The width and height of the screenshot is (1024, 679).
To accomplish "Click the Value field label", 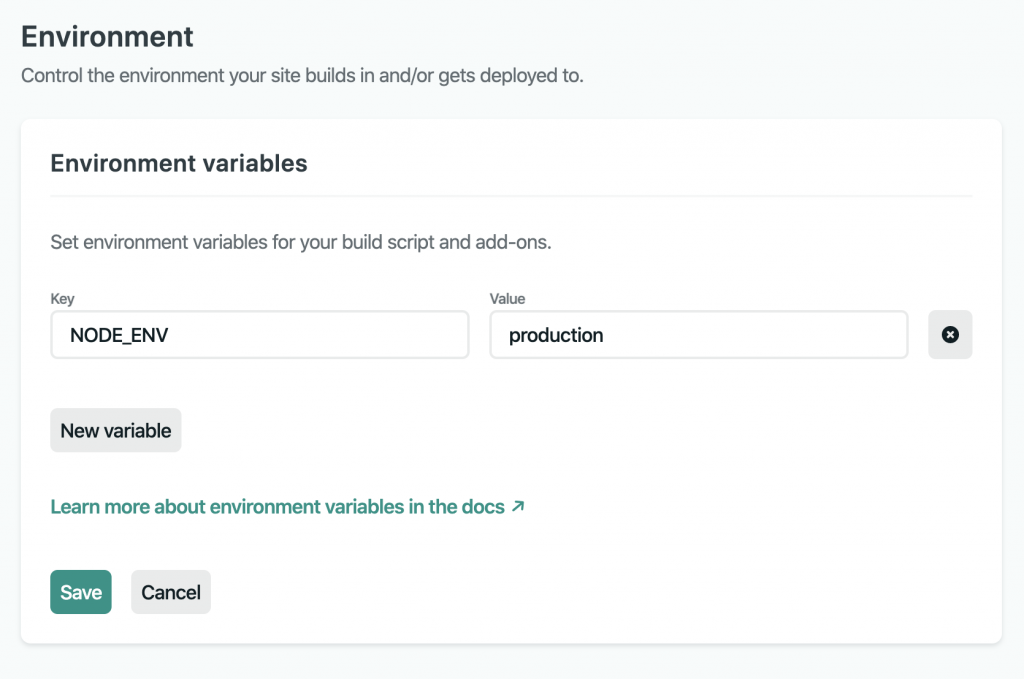I will coord(507,299).
